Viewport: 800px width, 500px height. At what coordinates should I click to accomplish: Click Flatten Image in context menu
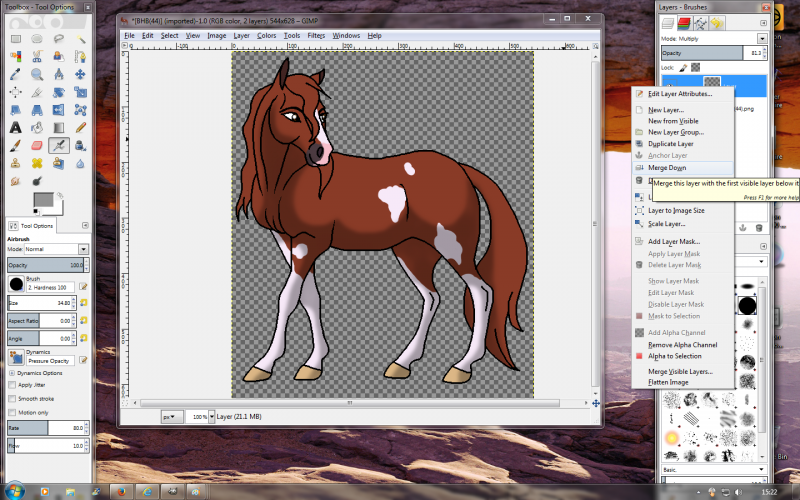click(668, 382)
